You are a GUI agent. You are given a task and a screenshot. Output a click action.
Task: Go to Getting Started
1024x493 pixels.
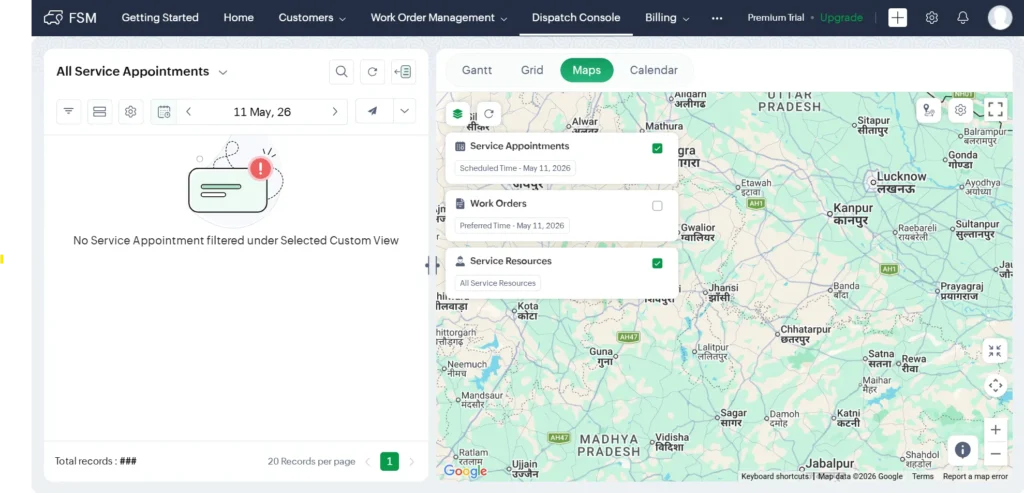pyautogui.click(x=160, y=18)
